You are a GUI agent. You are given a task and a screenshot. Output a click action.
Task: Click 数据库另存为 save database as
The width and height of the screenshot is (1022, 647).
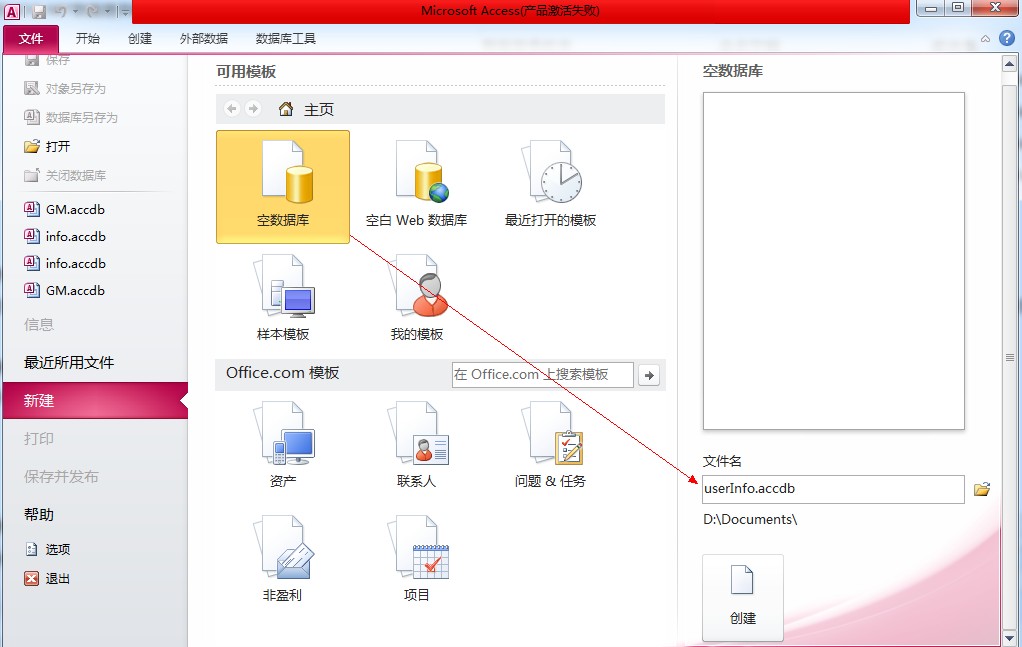(71, 118)
